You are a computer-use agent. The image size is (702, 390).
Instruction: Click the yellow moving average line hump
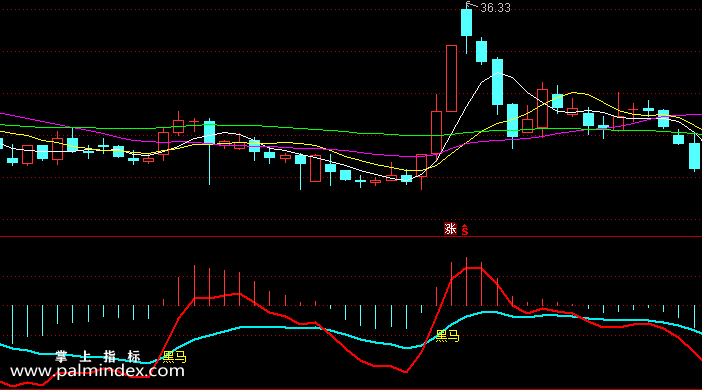(575, 93)
